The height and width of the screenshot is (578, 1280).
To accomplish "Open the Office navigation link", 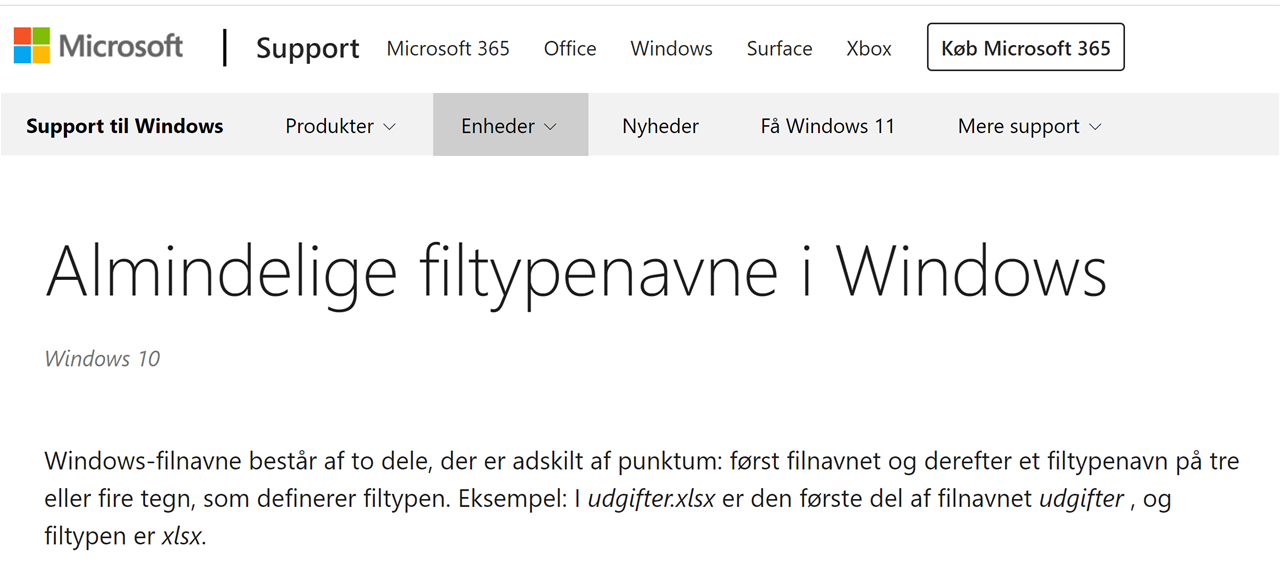I will 570,48.
